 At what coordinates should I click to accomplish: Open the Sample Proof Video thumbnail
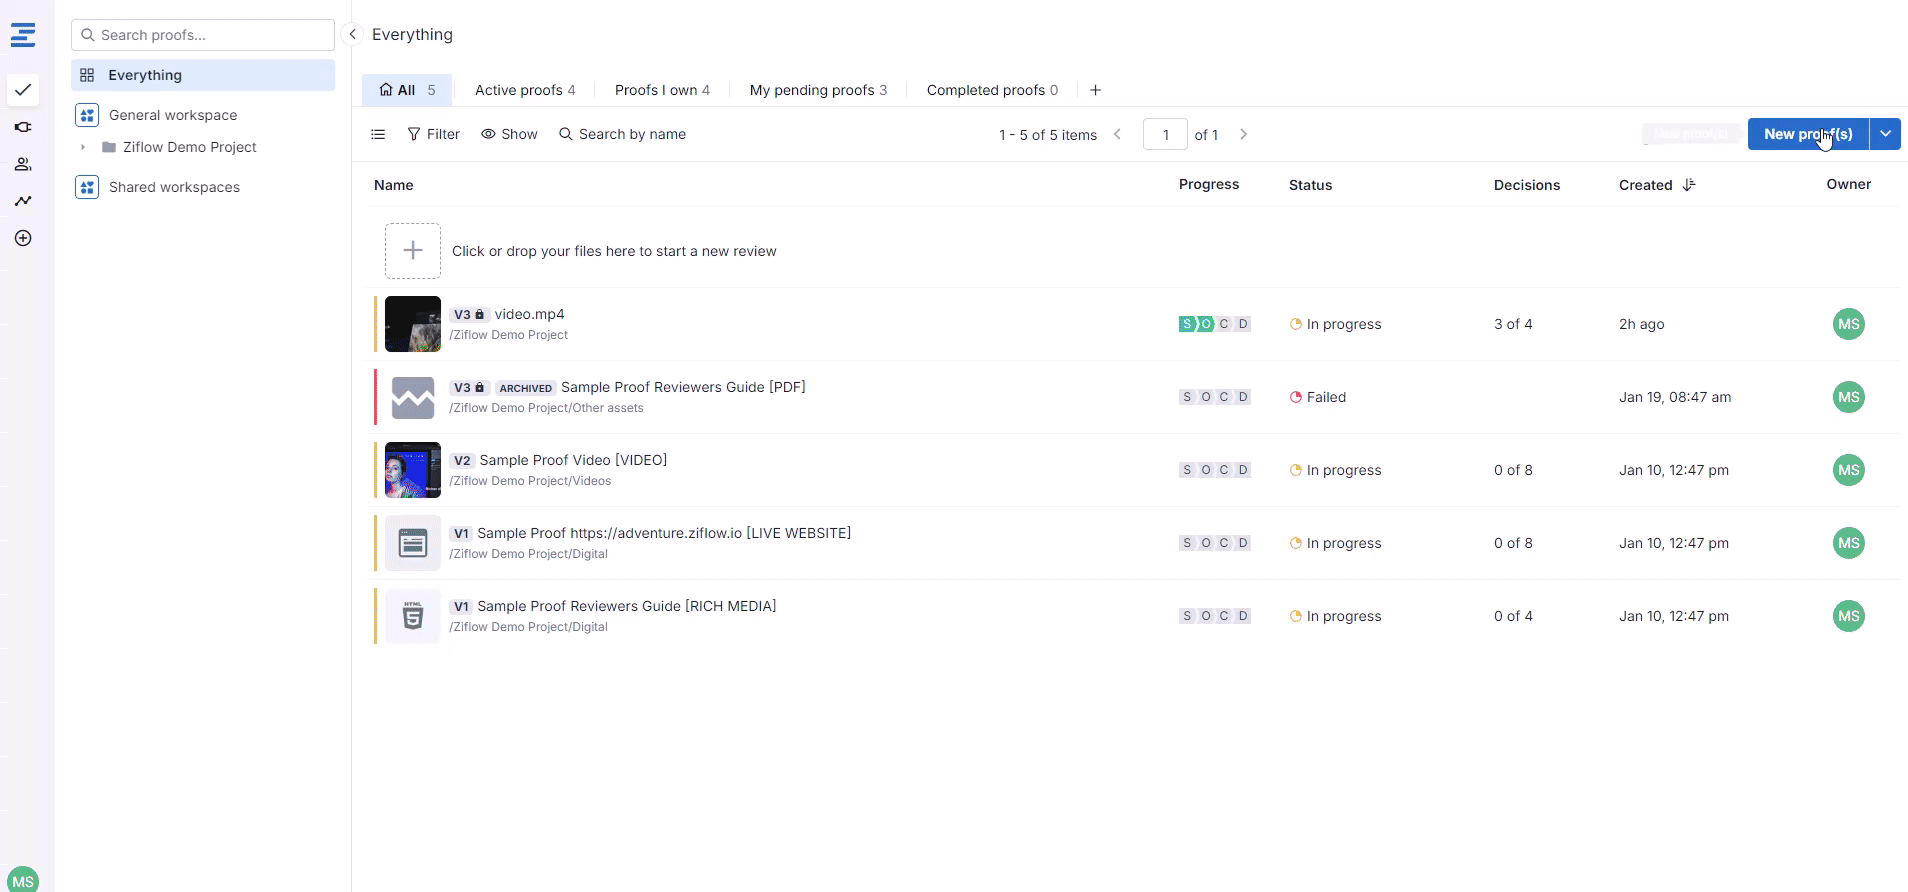coord(413,470)
